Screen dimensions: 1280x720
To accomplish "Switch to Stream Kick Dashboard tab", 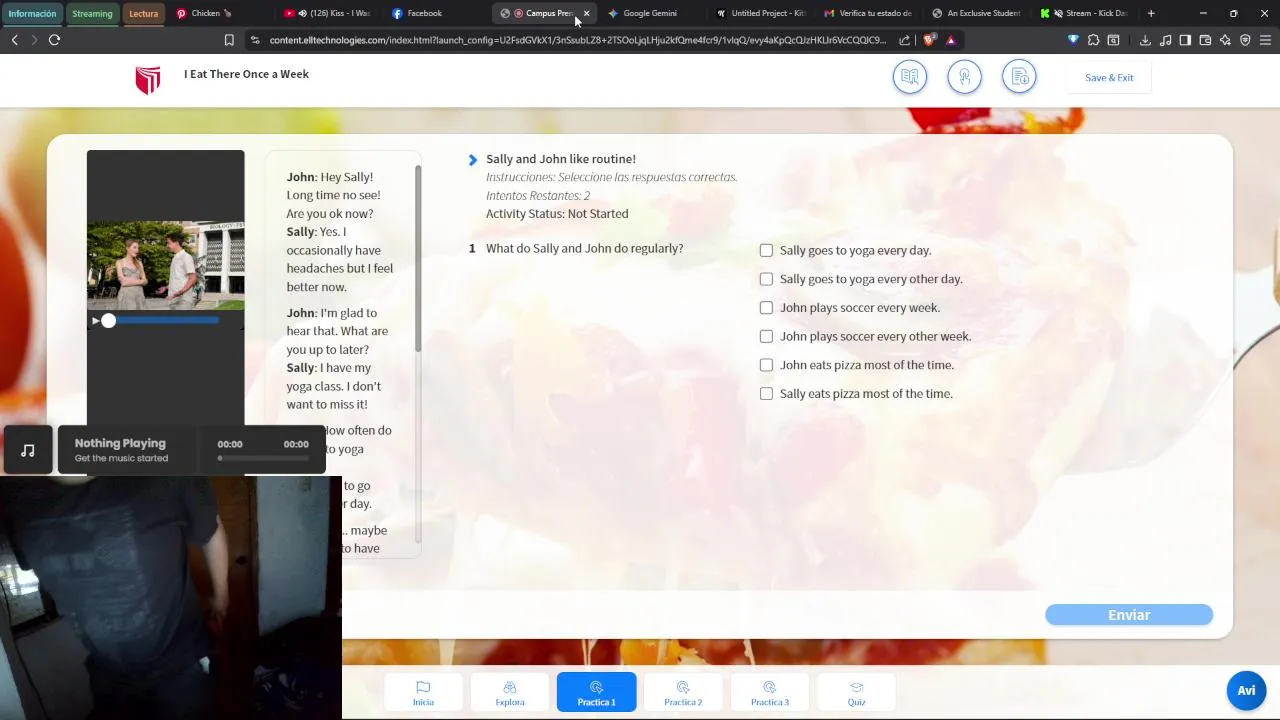I will [1084, 13].
